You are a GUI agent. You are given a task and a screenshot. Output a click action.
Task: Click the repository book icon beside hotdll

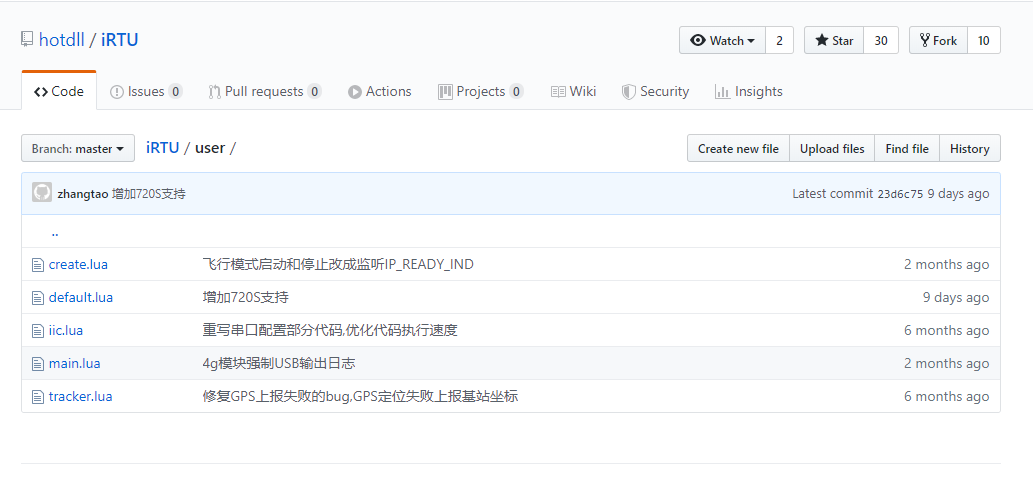pos(26,40)
